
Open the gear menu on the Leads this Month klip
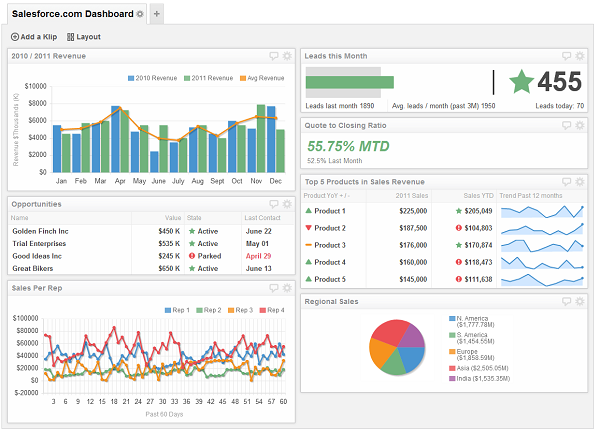click(580, 56)
